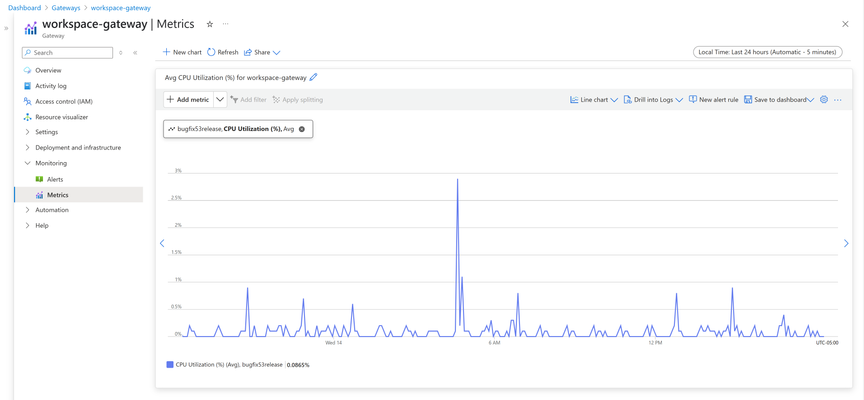Remove the CPU Utilization metric chip
864x400 pixels.
click(x=301, y=129)
